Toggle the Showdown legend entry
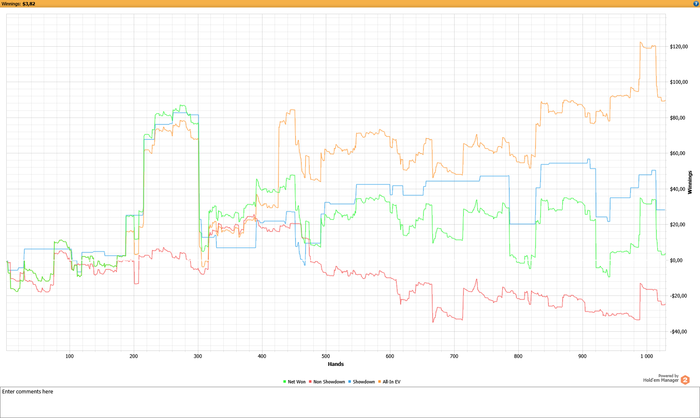The image size is (700, 418). tap(362, 382)
